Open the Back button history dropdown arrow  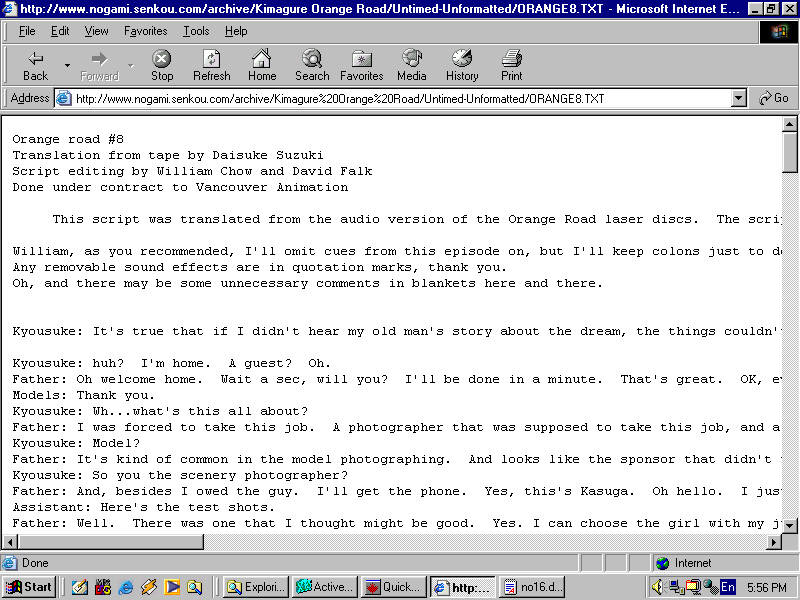67,65
